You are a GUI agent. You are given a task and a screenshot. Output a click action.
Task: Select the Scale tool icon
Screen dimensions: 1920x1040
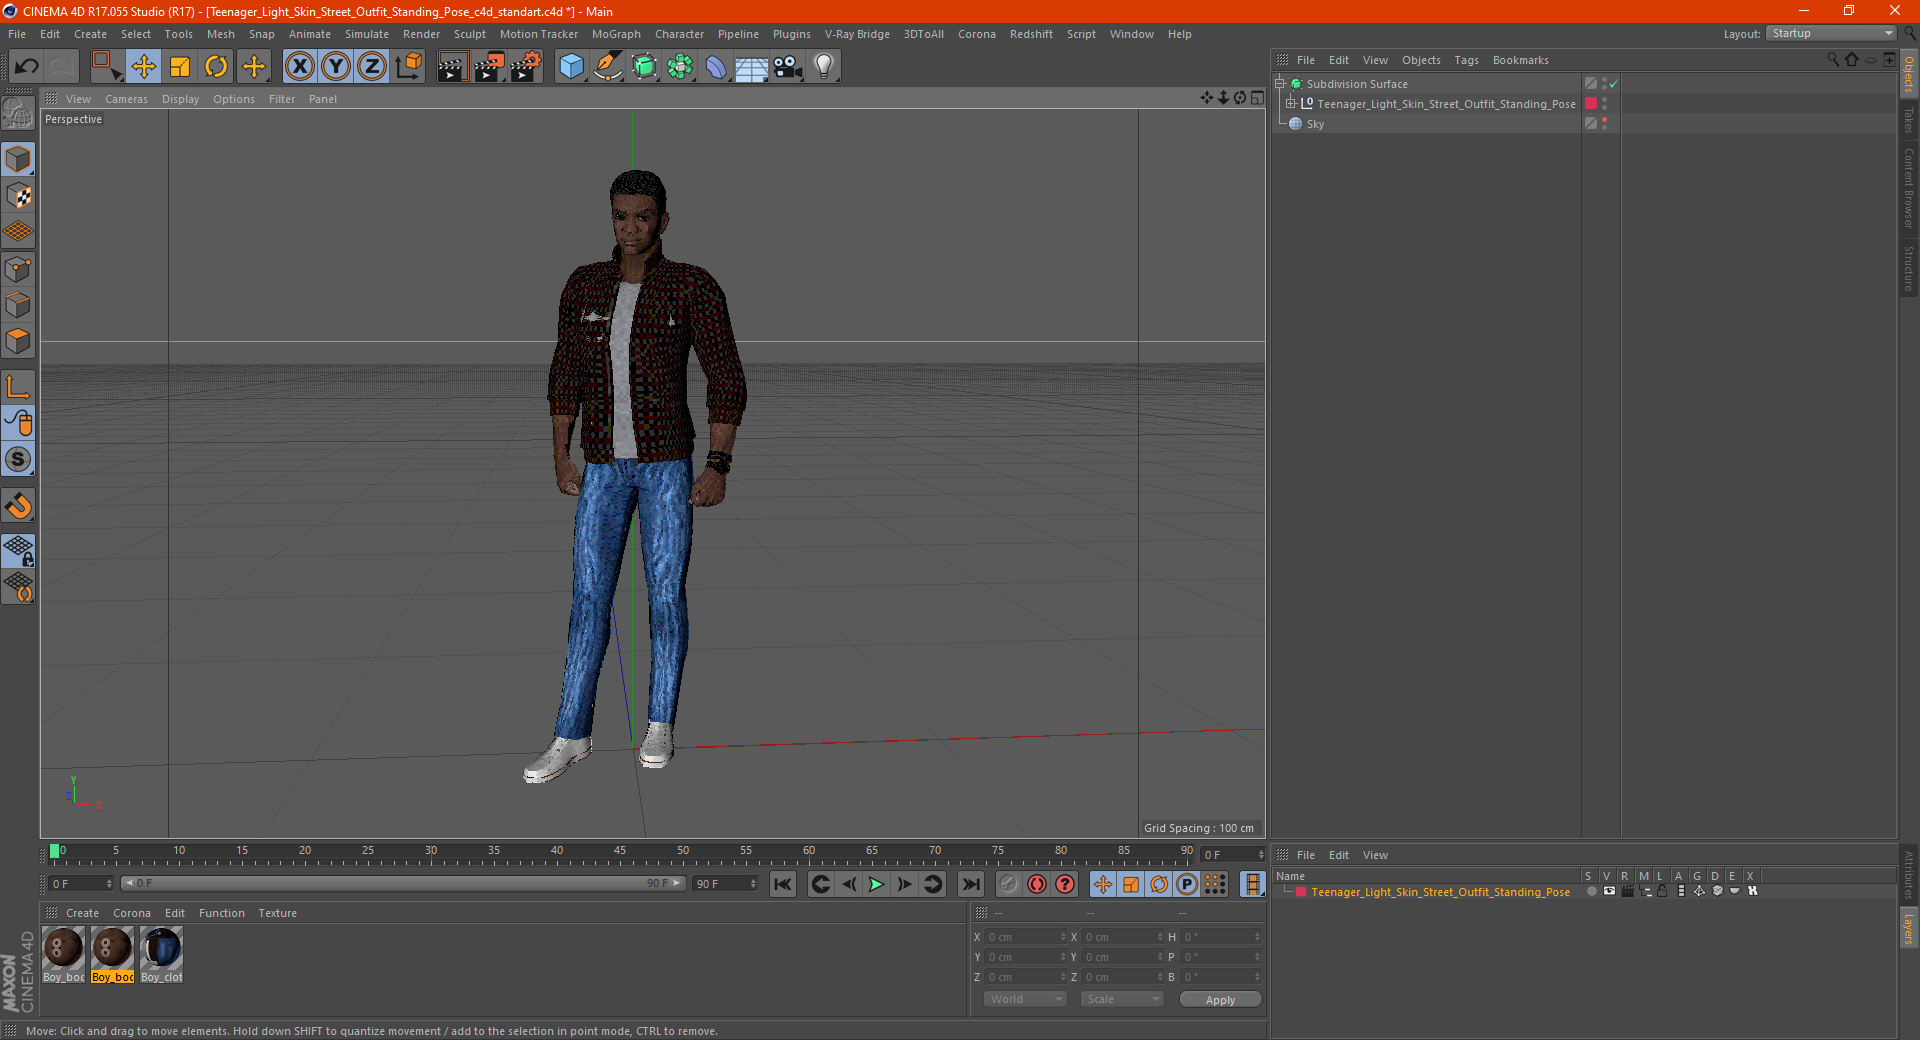180,67
